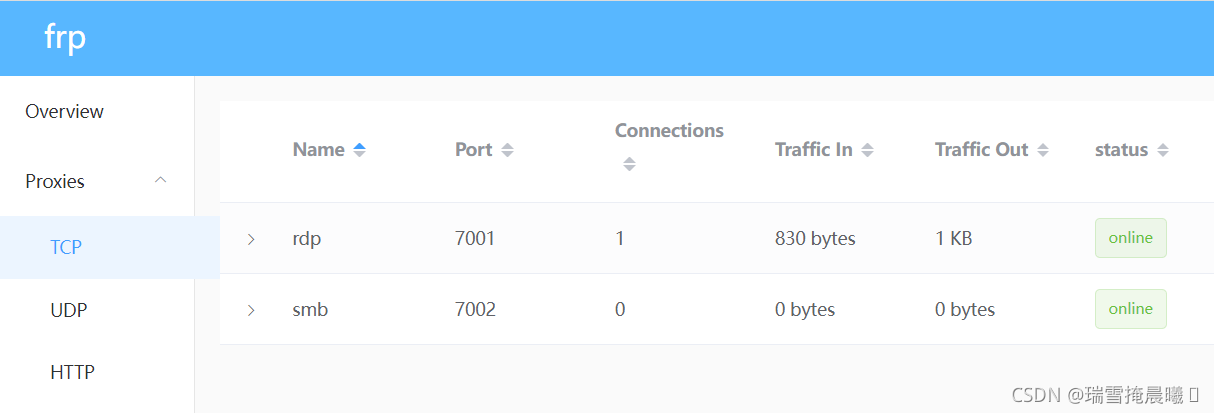Click the Connections column sort icon
The image size is (1214, 413).
629,165
